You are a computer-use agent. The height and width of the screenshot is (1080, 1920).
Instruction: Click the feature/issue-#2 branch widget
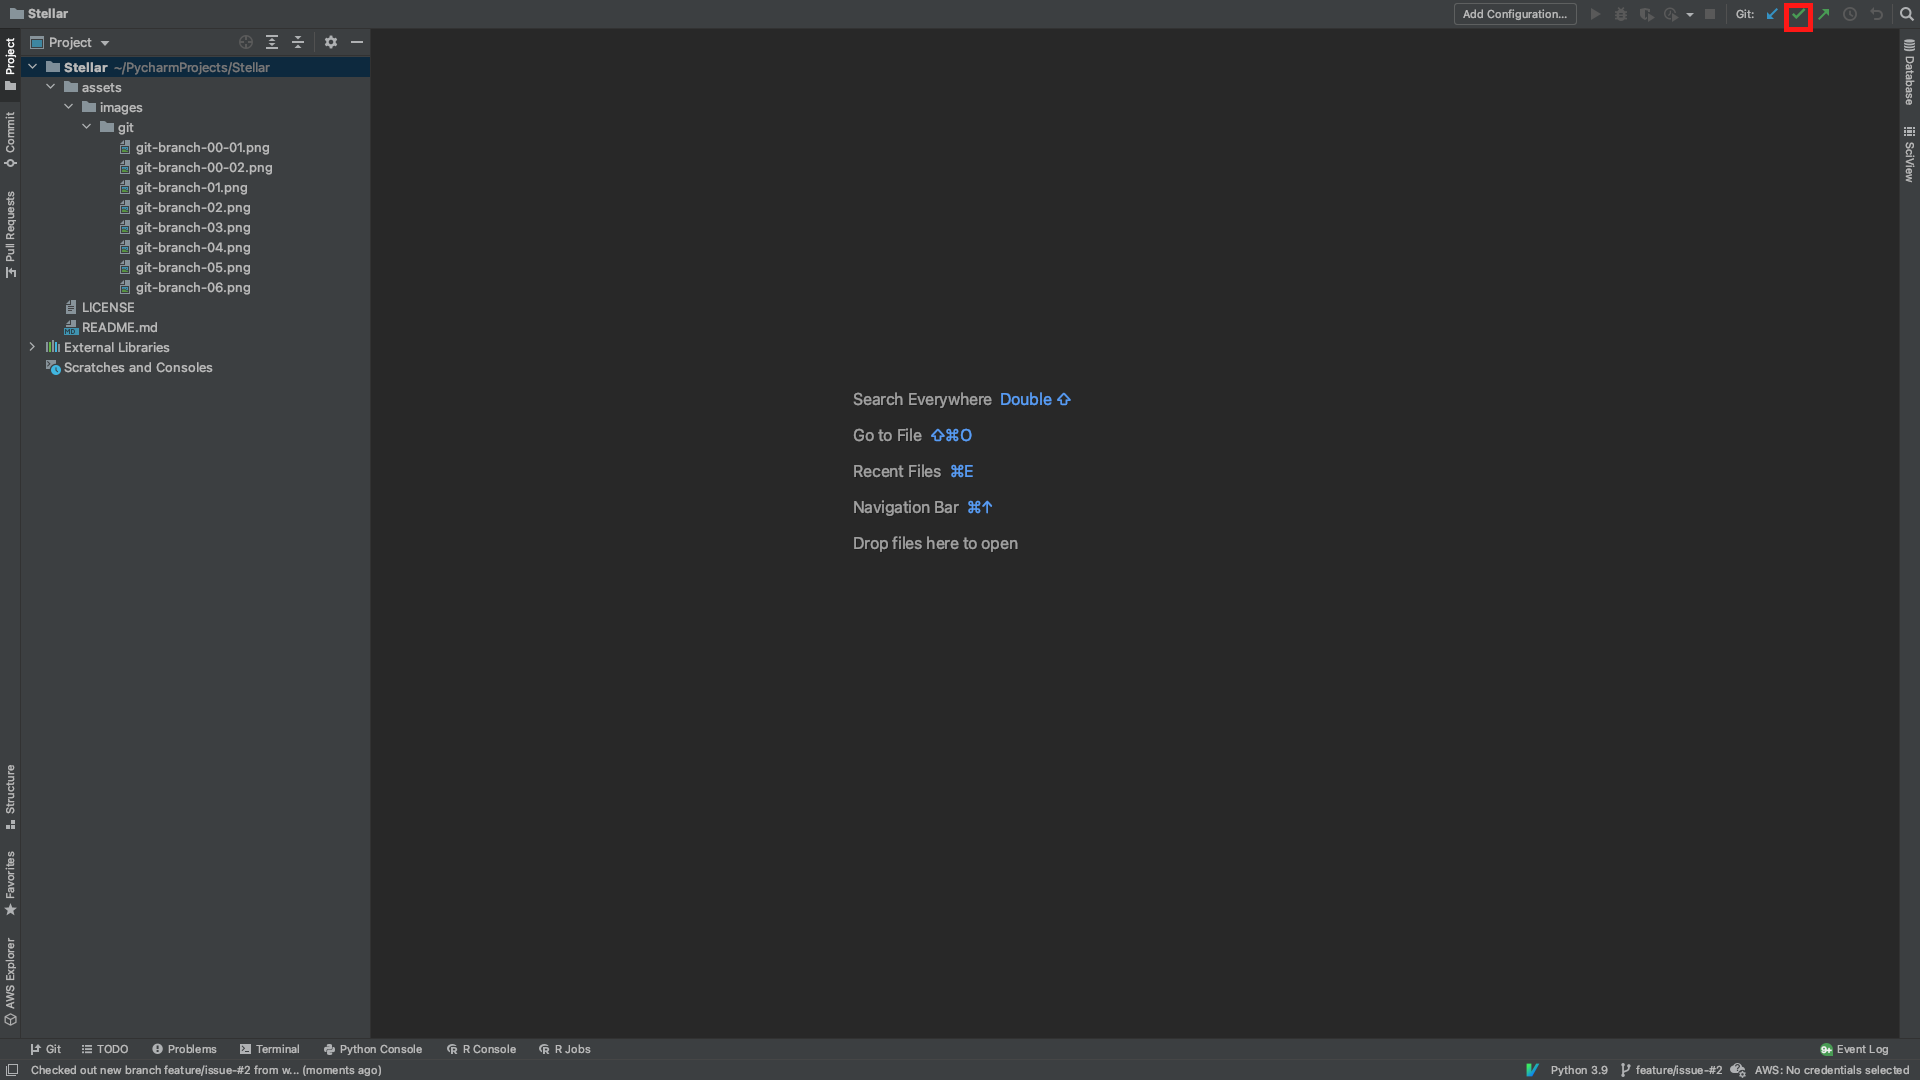(1671, 1070)
